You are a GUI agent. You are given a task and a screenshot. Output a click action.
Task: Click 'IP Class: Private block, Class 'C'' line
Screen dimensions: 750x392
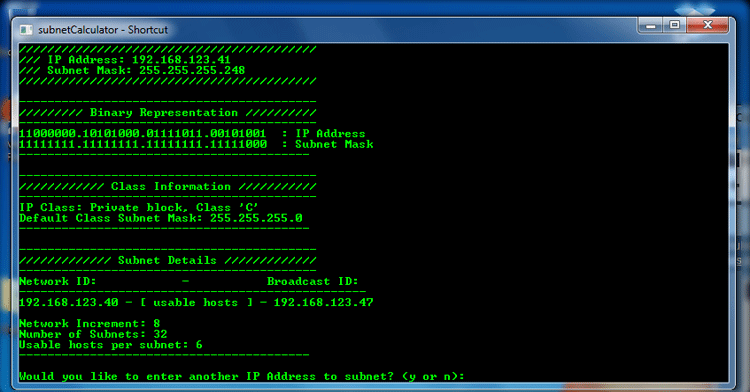[139, 207]
